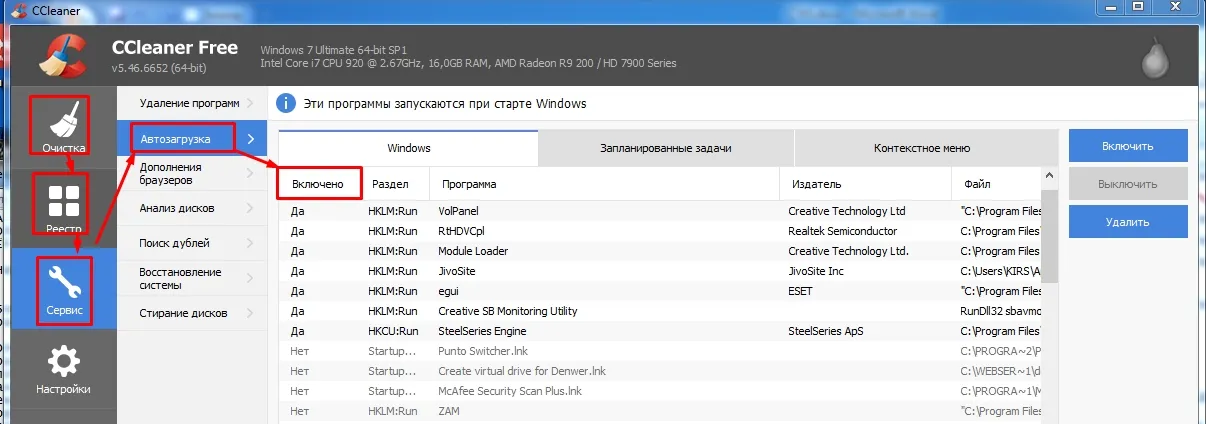
Task: Click scrollbar up arrow in list
Action: click(x=1050, y=176)
